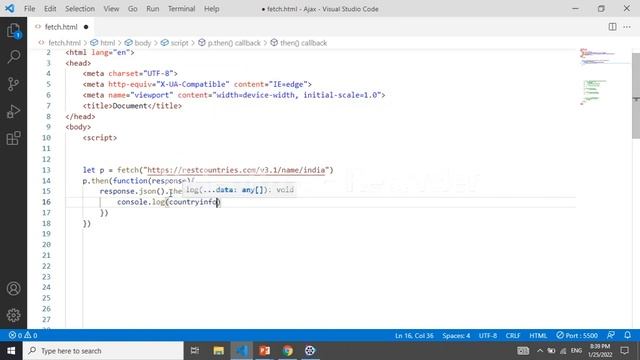Click the opening <script> tag
Screen dimensions: 640x360
(x=100, y=138)
